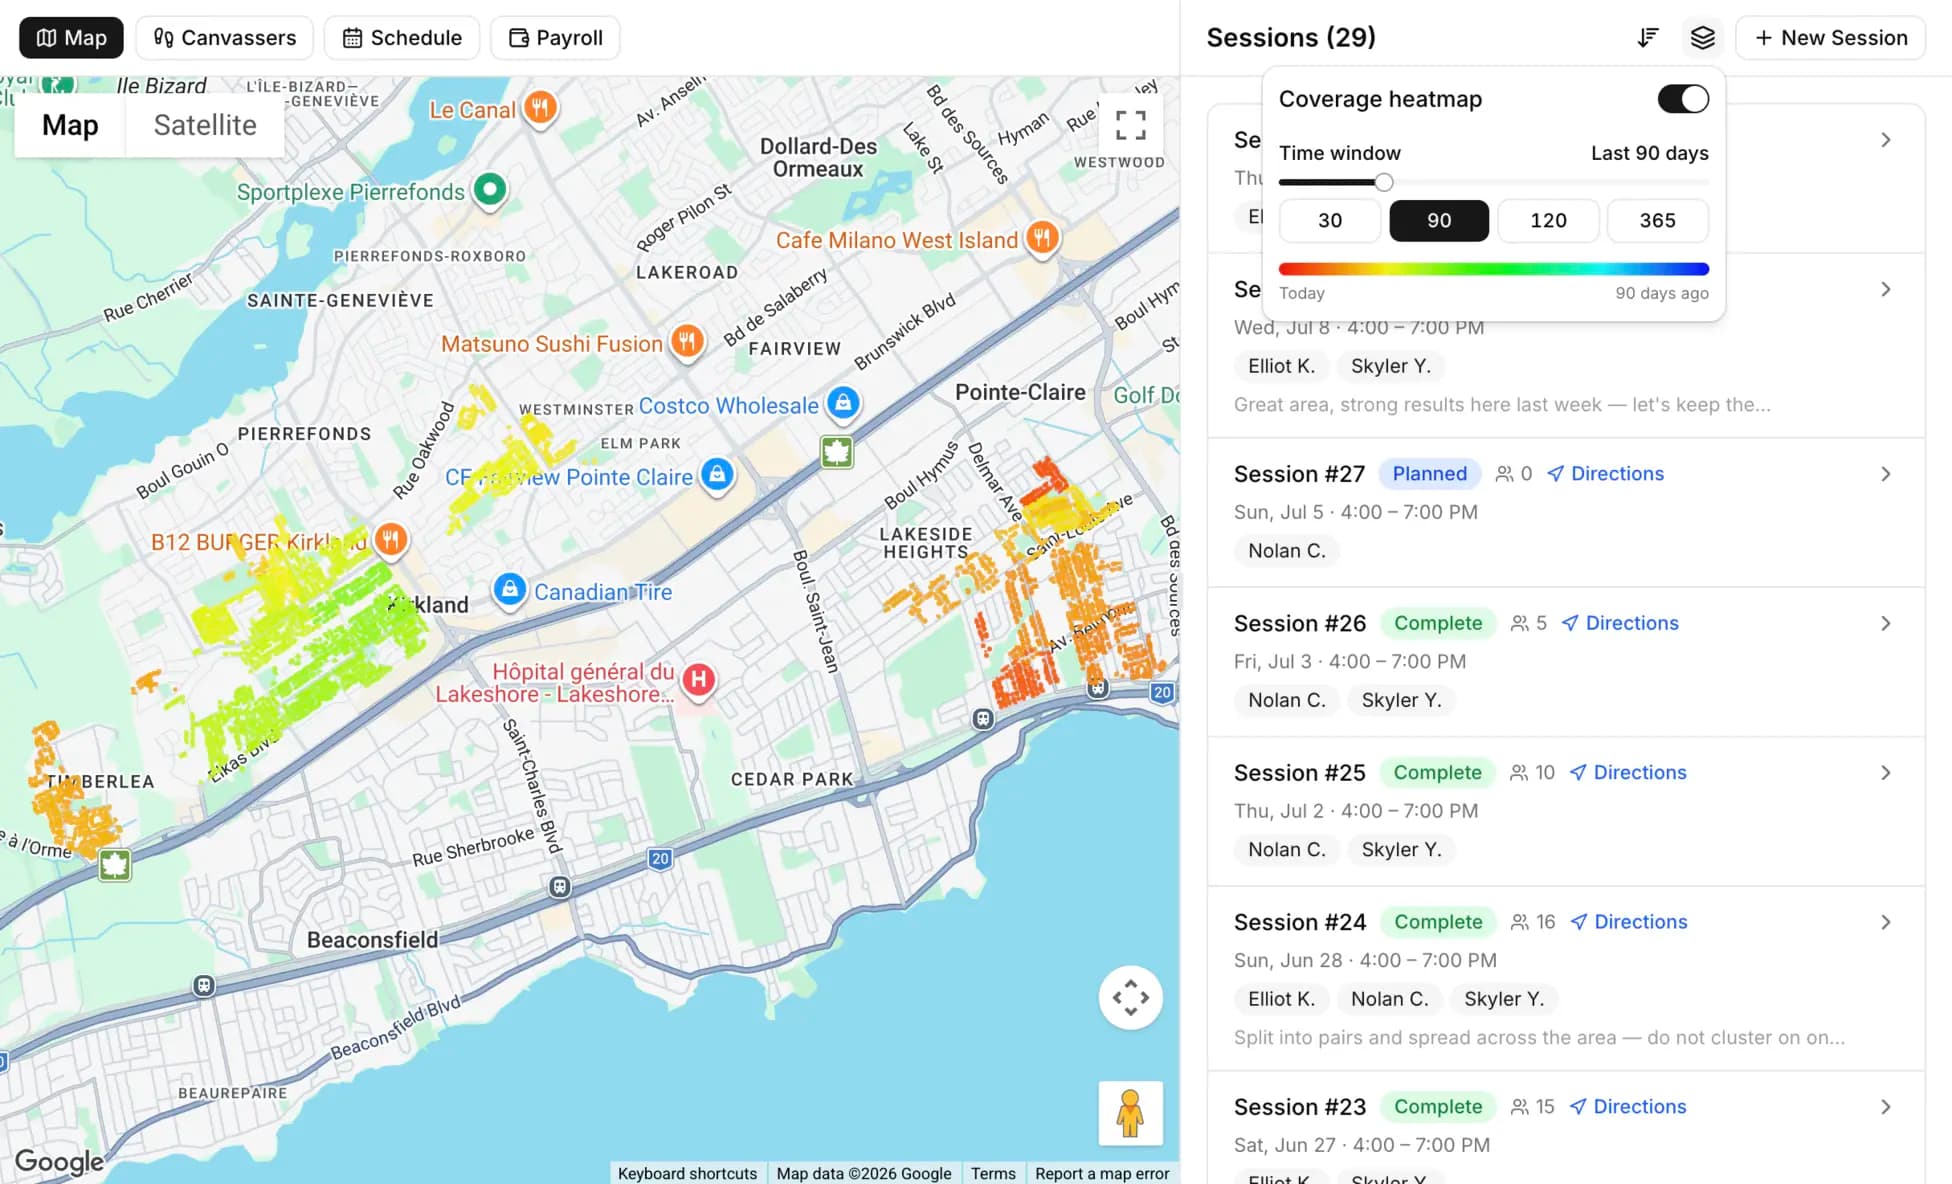The width and height of the screenshot is (1952, 1184).
Task: Click the Complete badge on Session #26
Action: point(1438,623)
